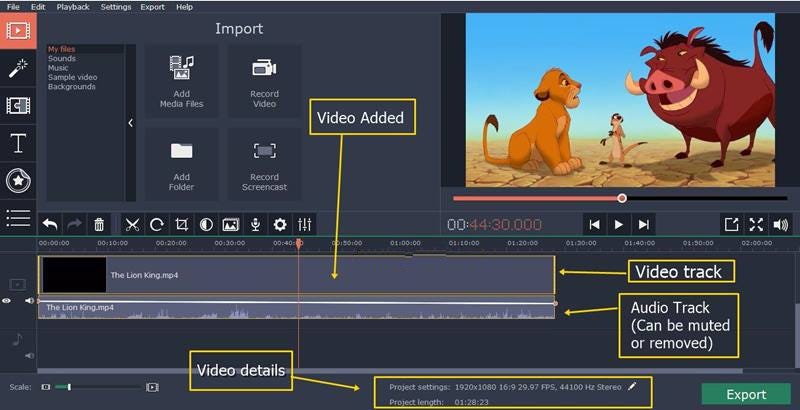Skip to next frame
800x410 pixels.
(644, 224)
